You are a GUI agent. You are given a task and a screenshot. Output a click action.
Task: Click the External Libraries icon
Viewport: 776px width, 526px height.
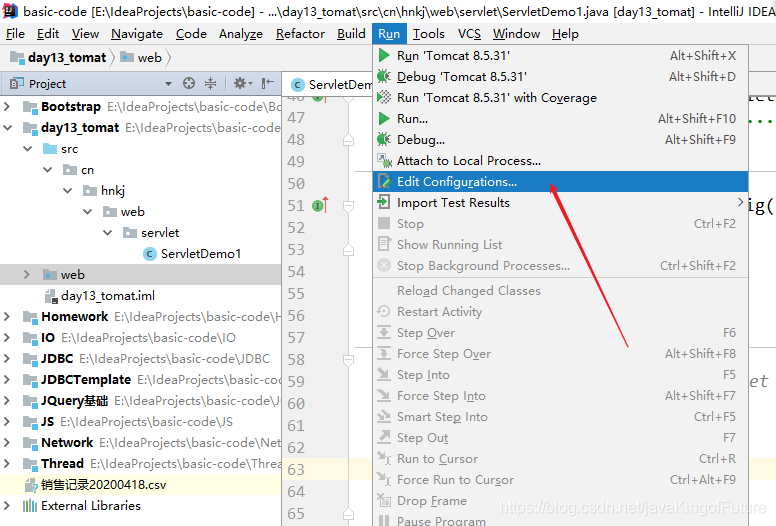click(x=30, y=506)
